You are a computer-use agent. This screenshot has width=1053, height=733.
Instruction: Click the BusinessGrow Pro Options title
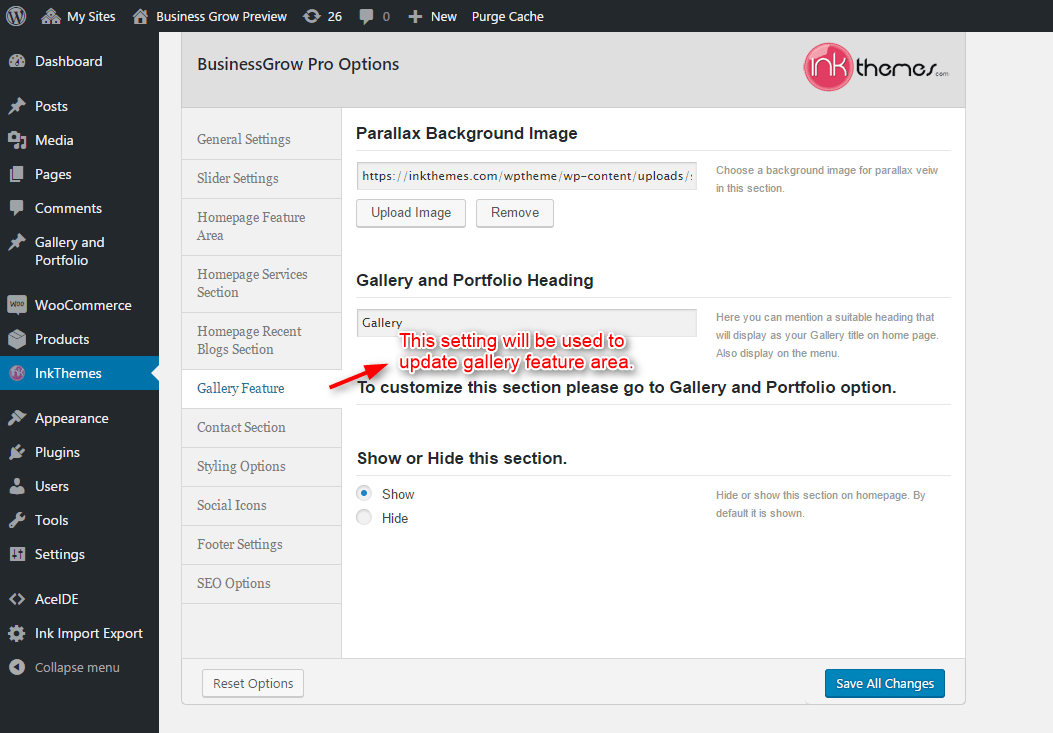tap(298, 64)
